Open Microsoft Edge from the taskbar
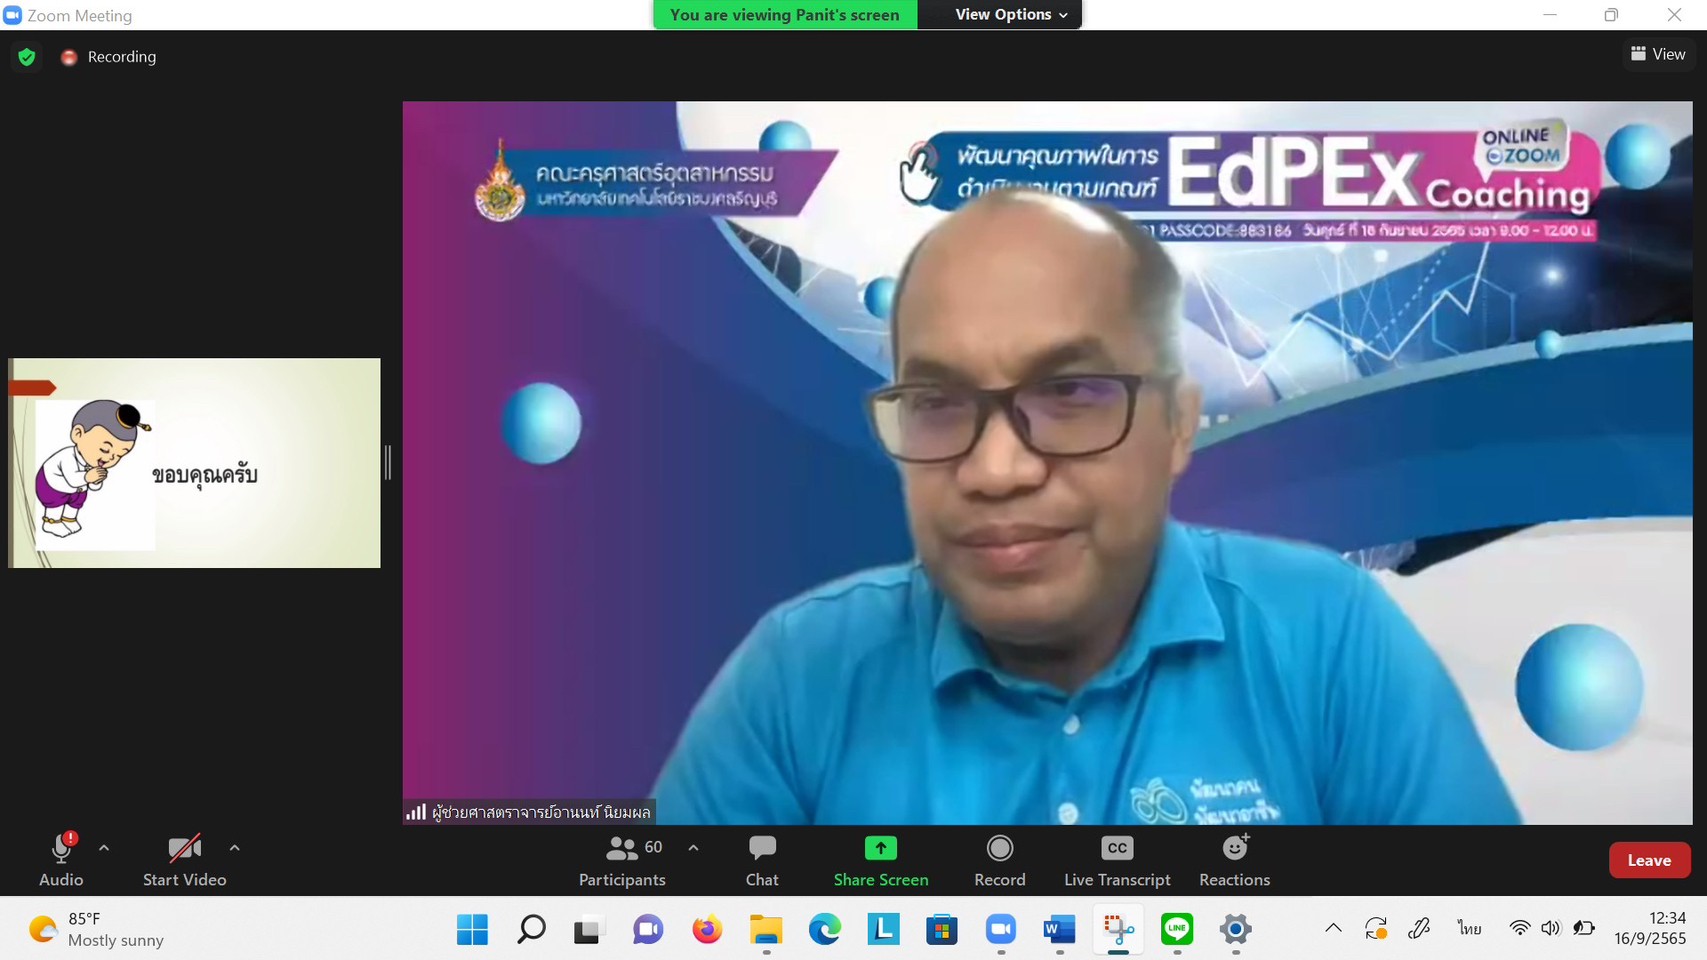 pos(825,930)
